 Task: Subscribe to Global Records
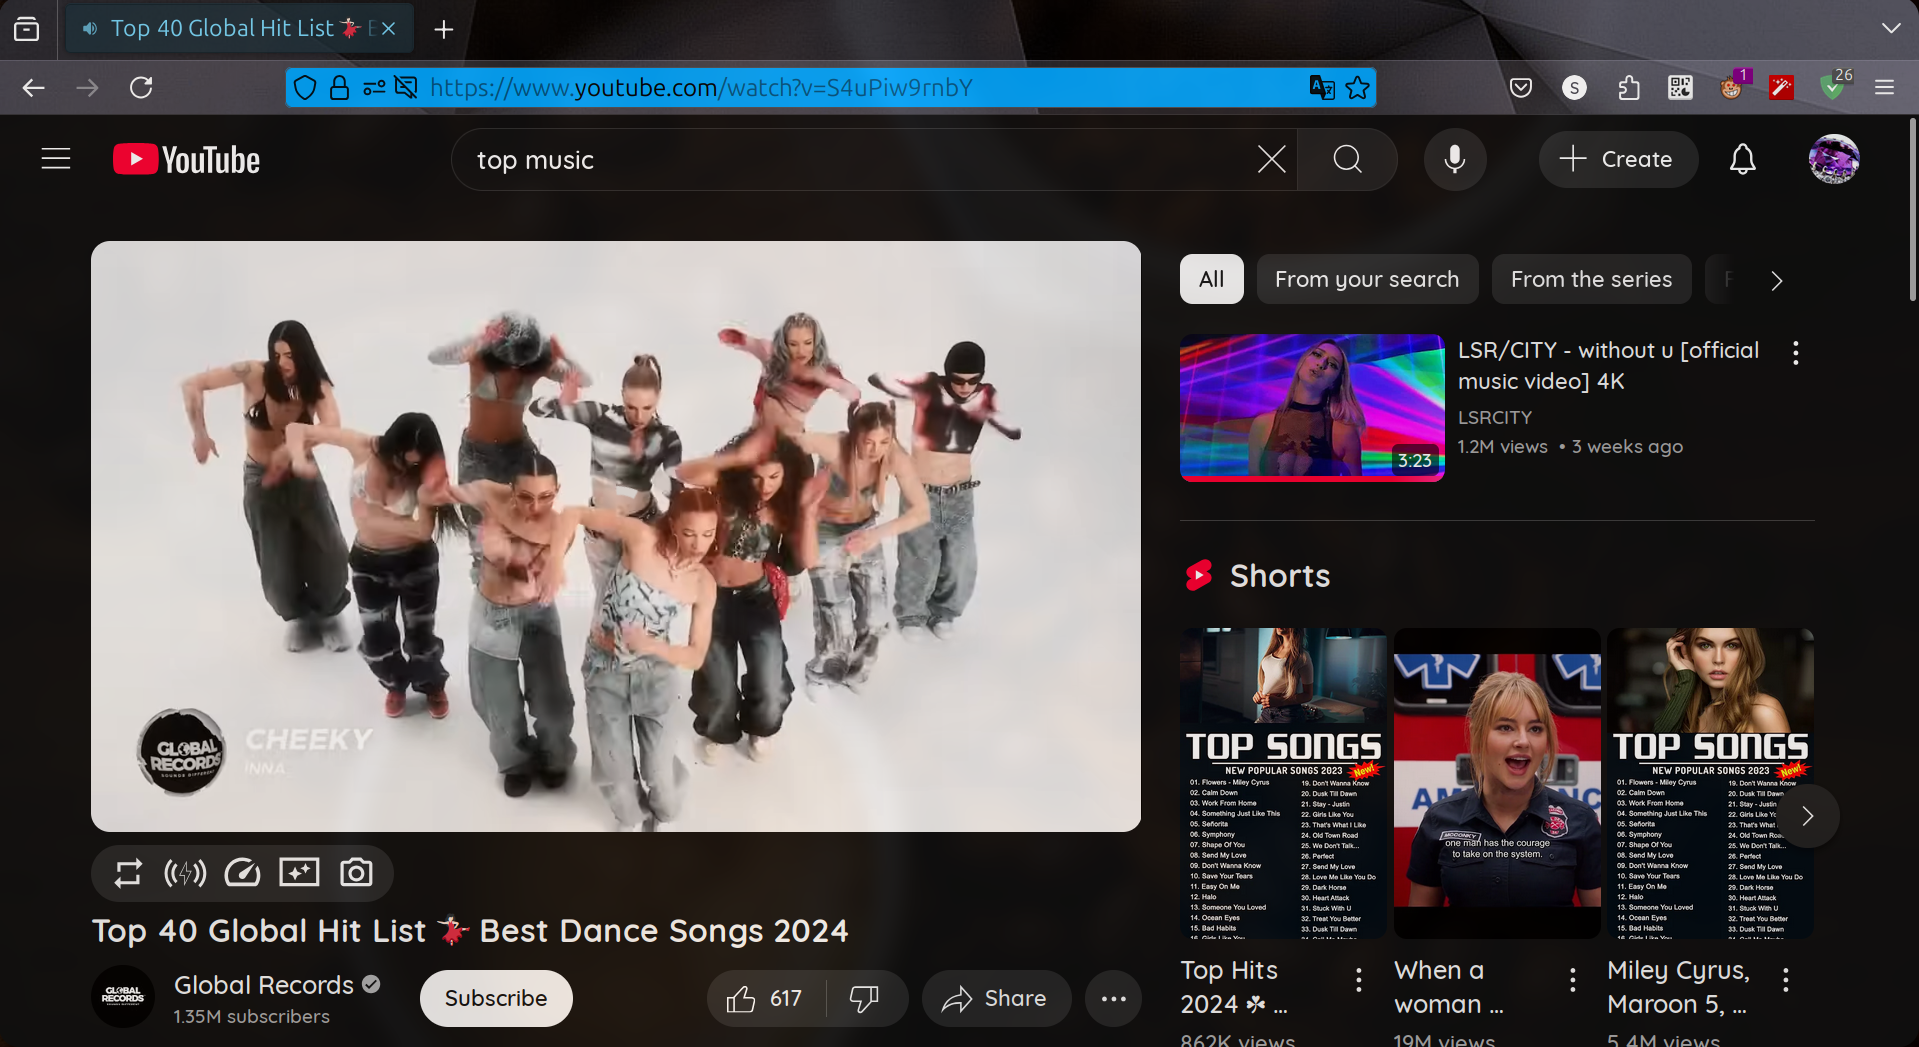click(496, 998)
